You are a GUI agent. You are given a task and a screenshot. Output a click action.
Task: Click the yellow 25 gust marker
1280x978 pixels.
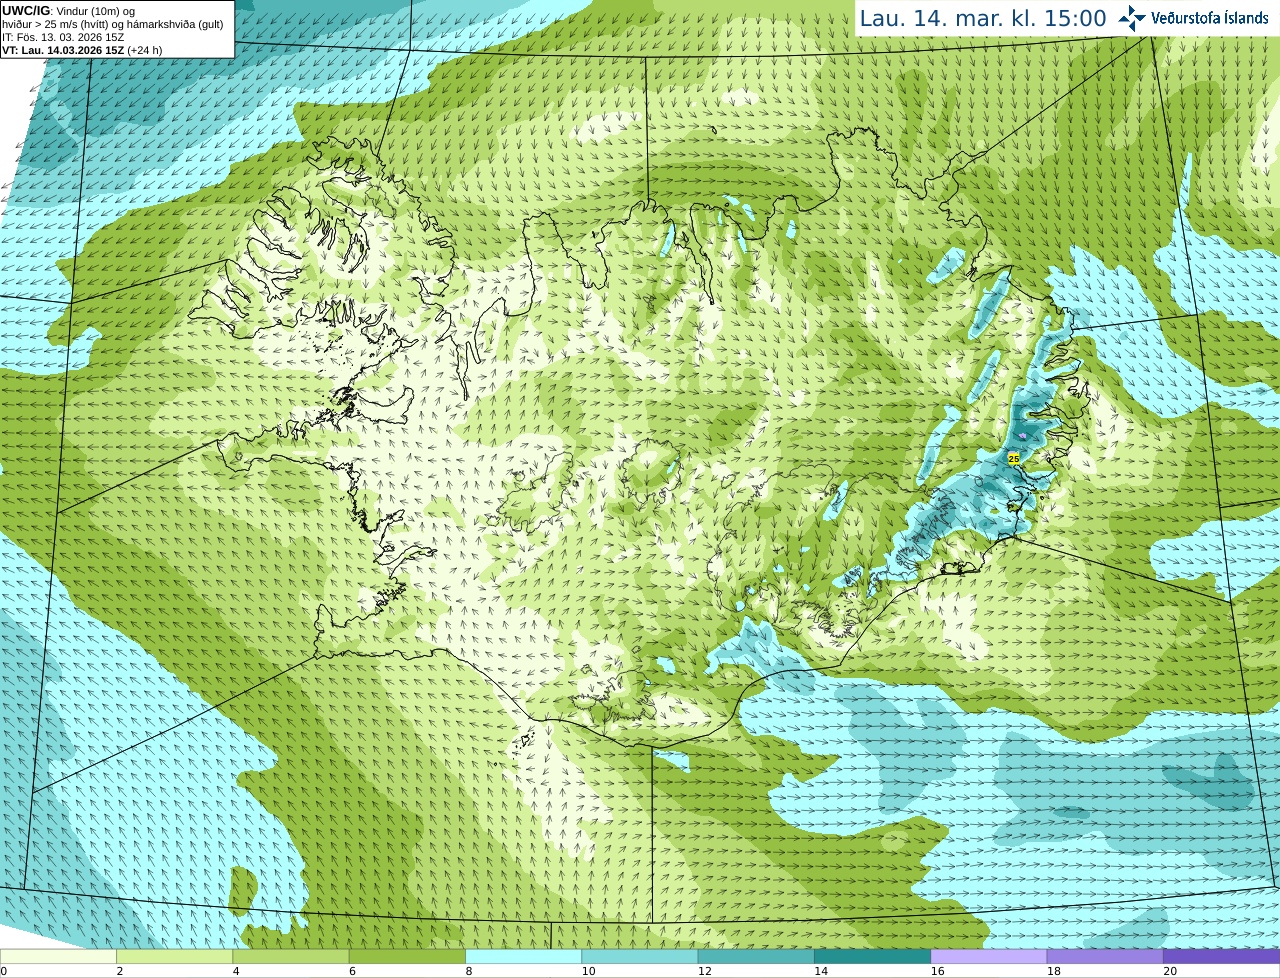point(1014,458)
